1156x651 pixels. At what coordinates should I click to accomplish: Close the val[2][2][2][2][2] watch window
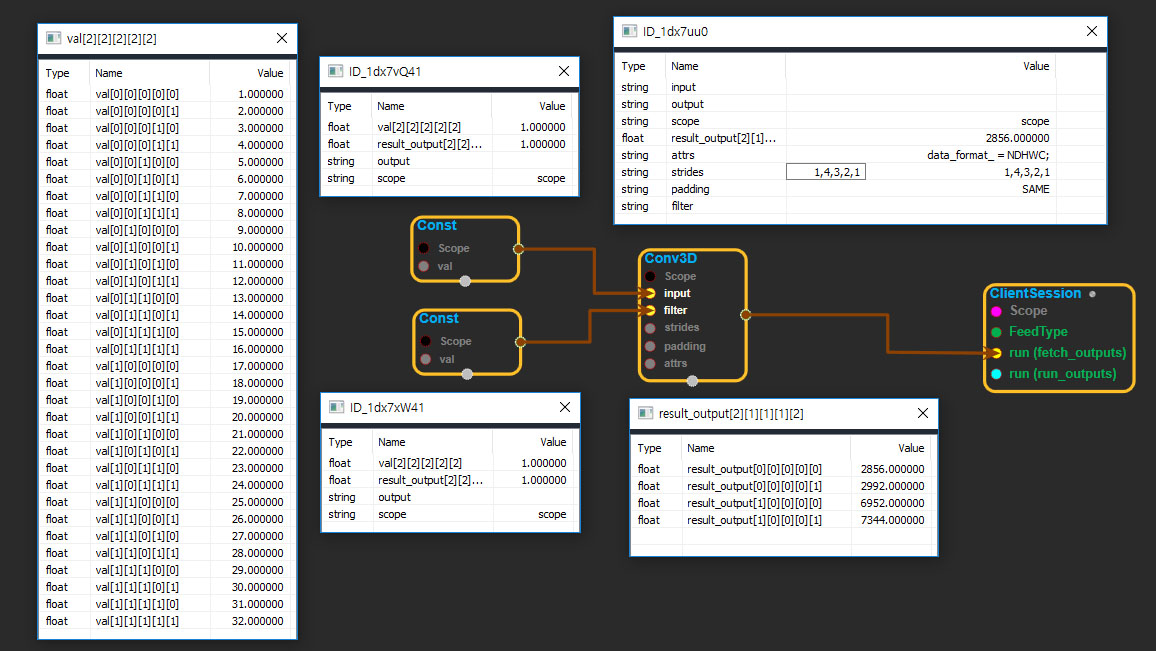(x=282, y=39)
